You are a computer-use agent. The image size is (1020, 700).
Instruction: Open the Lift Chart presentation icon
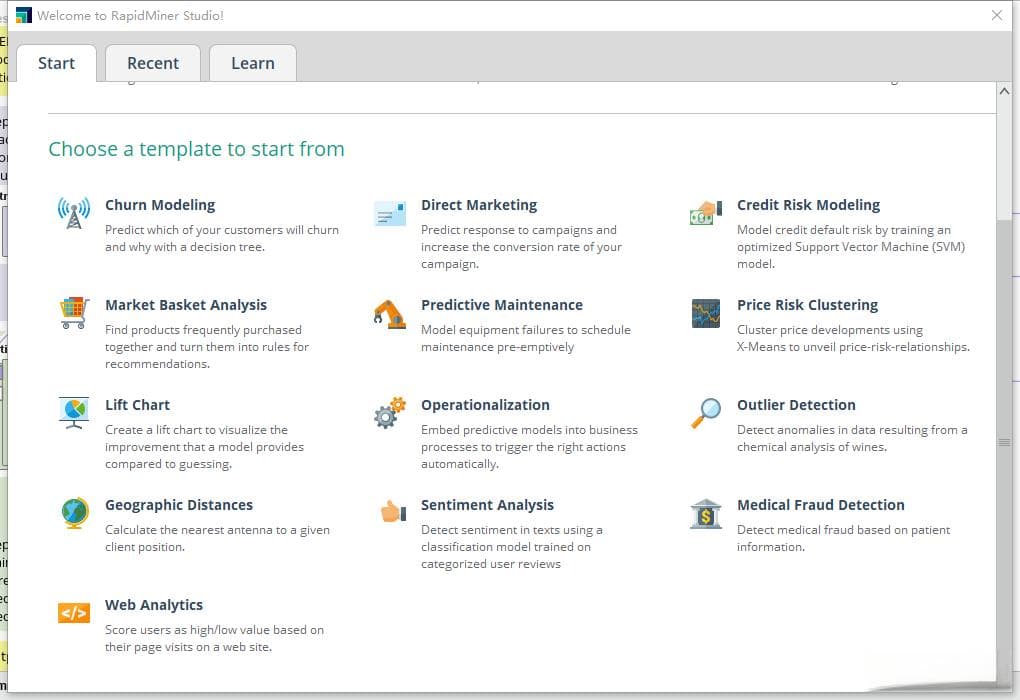point(74,413)
